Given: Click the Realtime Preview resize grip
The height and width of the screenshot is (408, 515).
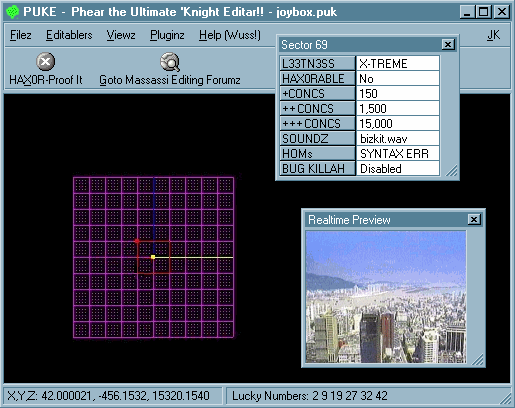Looking at the screenshot, I should [x=477, y=359].
